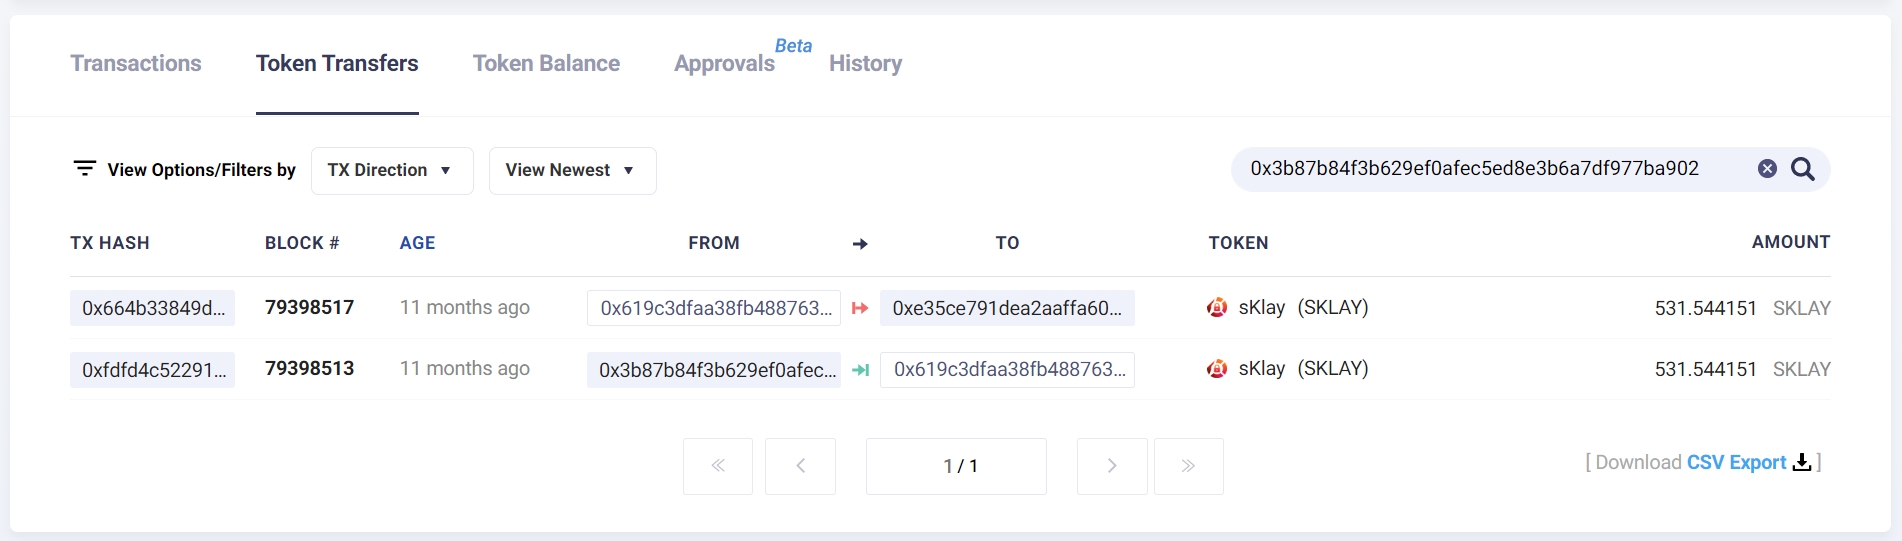
Task: Click the sKlay token icon in first row
Action: pos(1217,308)
